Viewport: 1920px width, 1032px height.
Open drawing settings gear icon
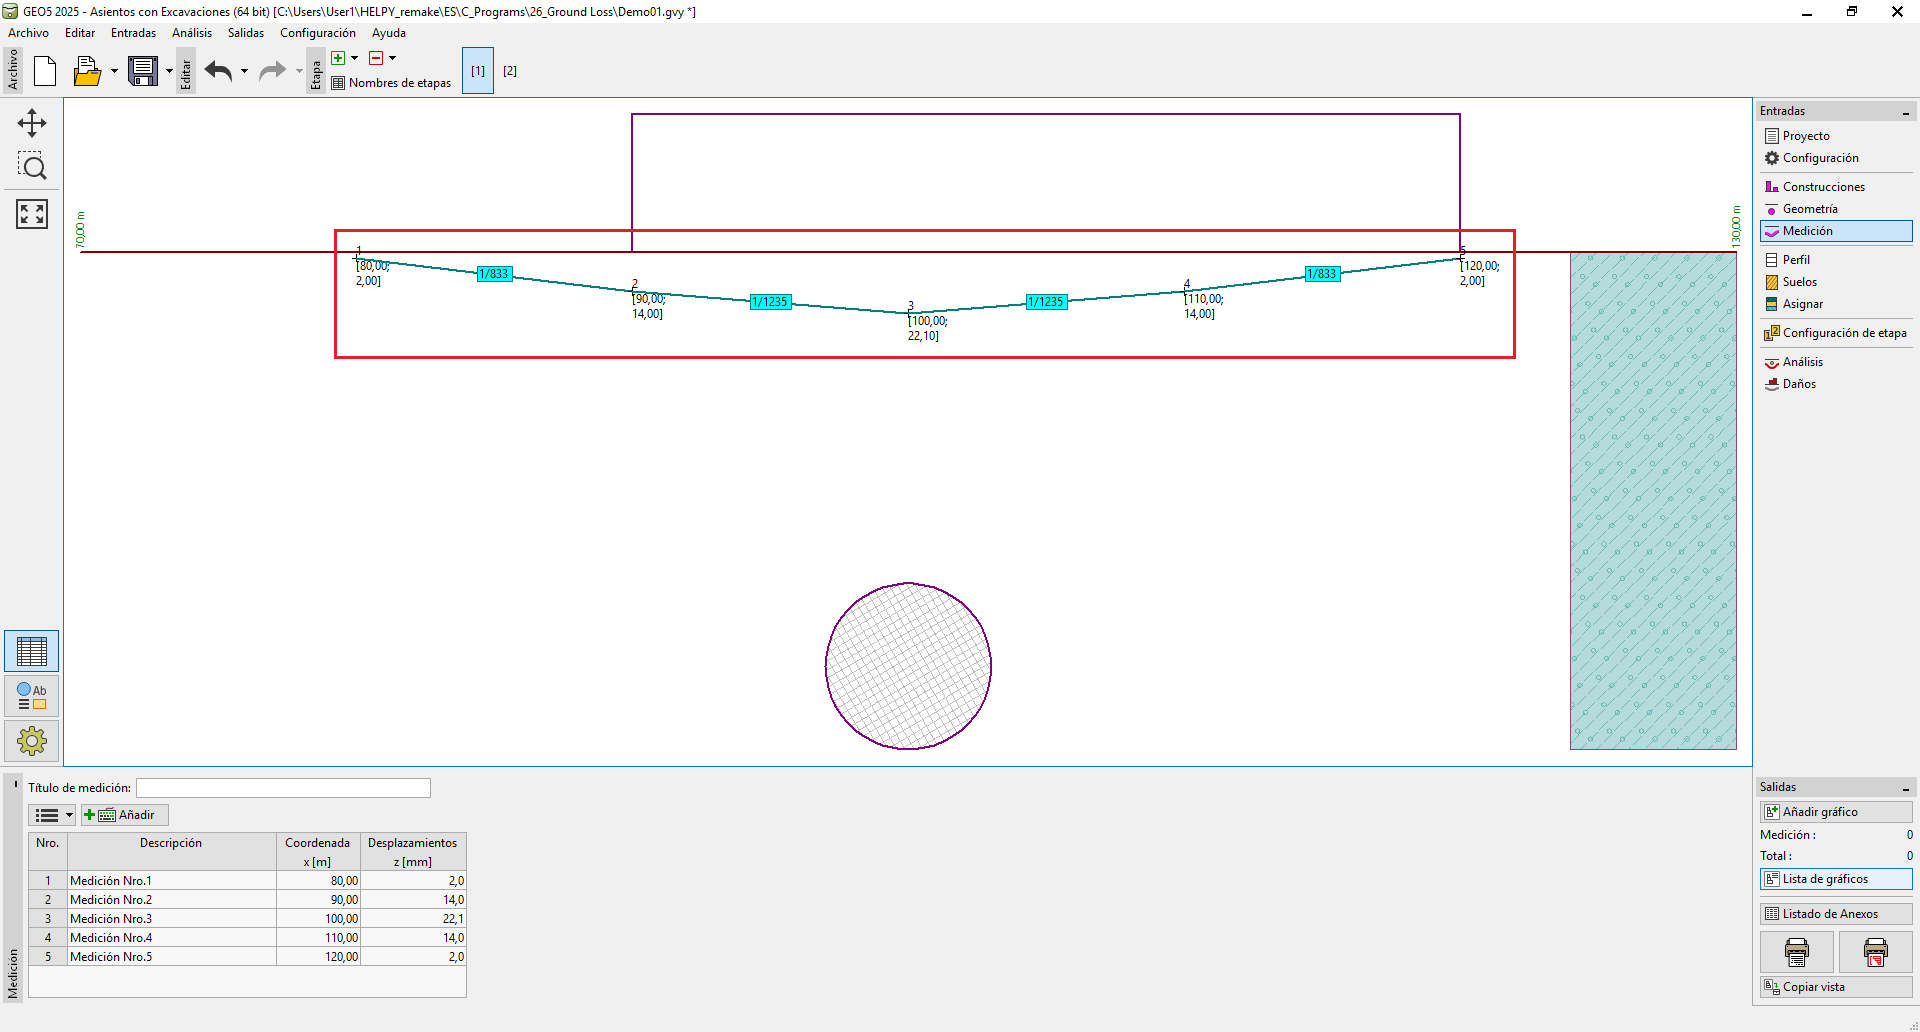point(32,741)
